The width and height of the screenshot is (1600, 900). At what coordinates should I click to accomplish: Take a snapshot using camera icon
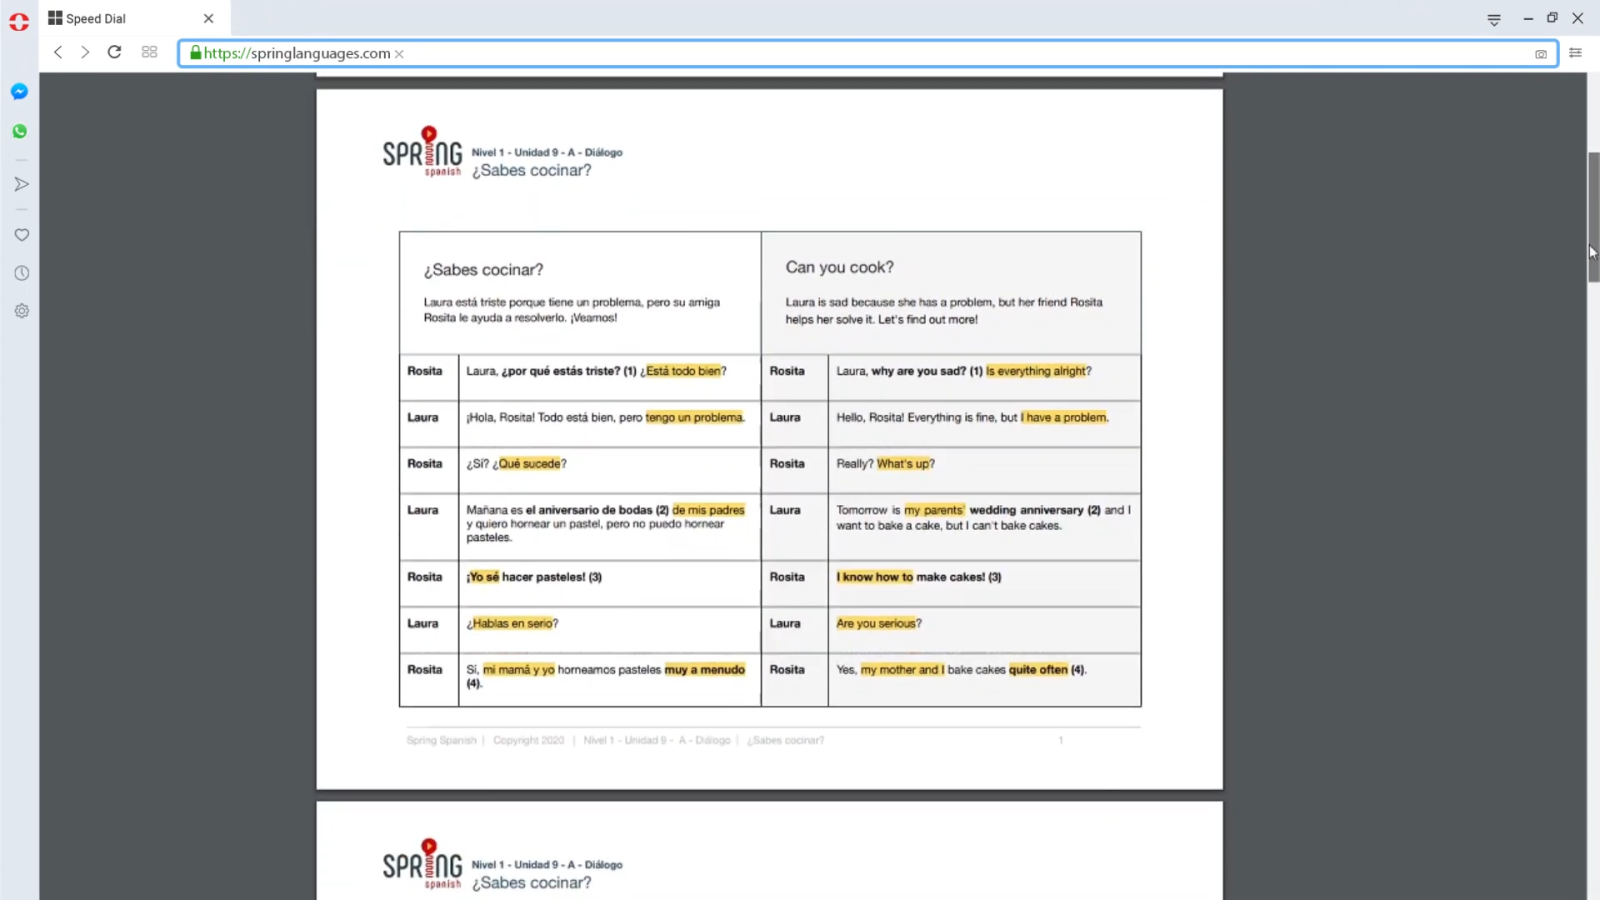[1541, 54]
